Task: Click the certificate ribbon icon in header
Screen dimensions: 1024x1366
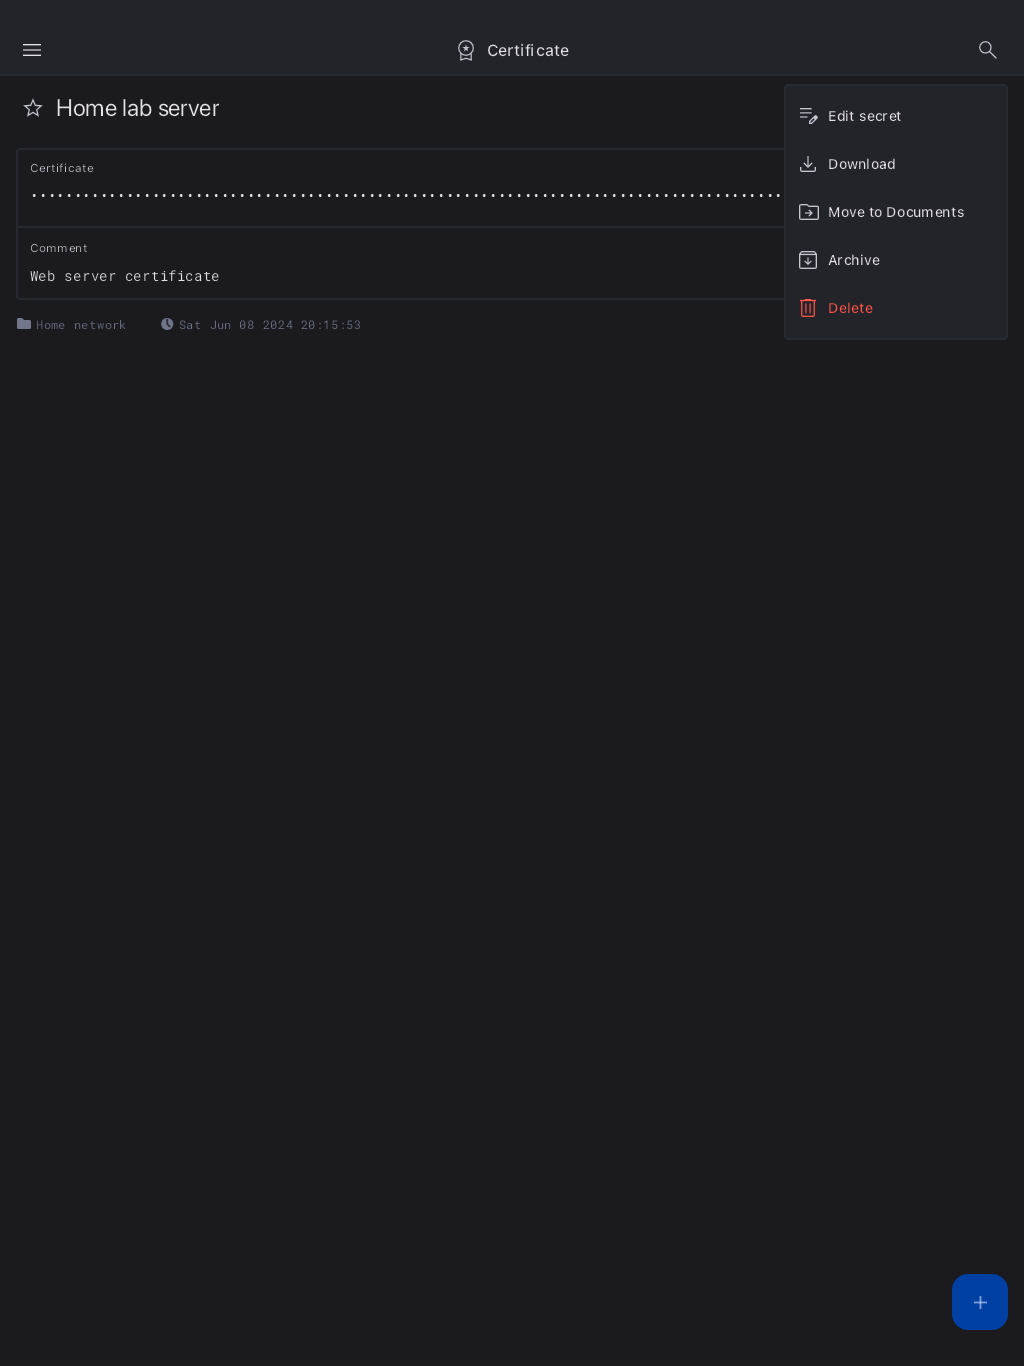Action: pos(466,50)
